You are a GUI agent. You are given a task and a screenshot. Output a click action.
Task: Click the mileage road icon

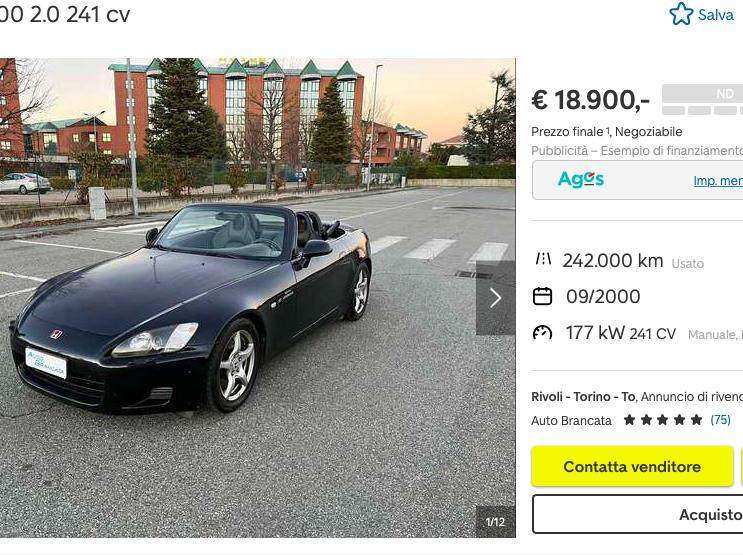point(543,259)
